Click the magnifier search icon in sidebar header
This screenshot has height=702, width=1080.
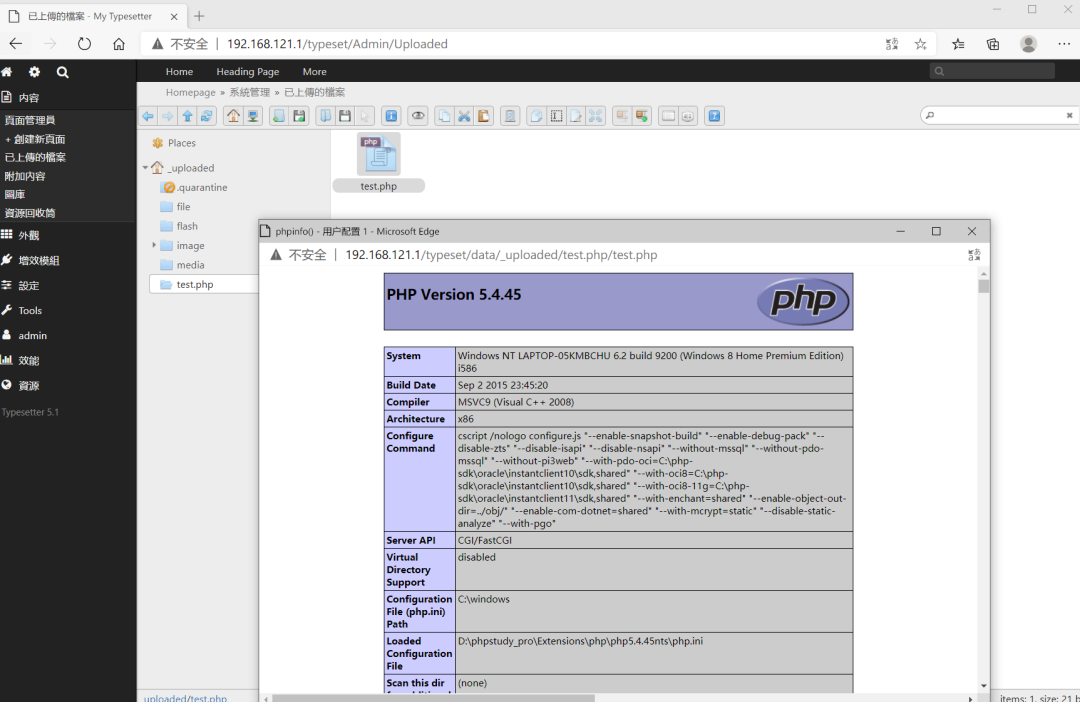click(x=63, y=72)
